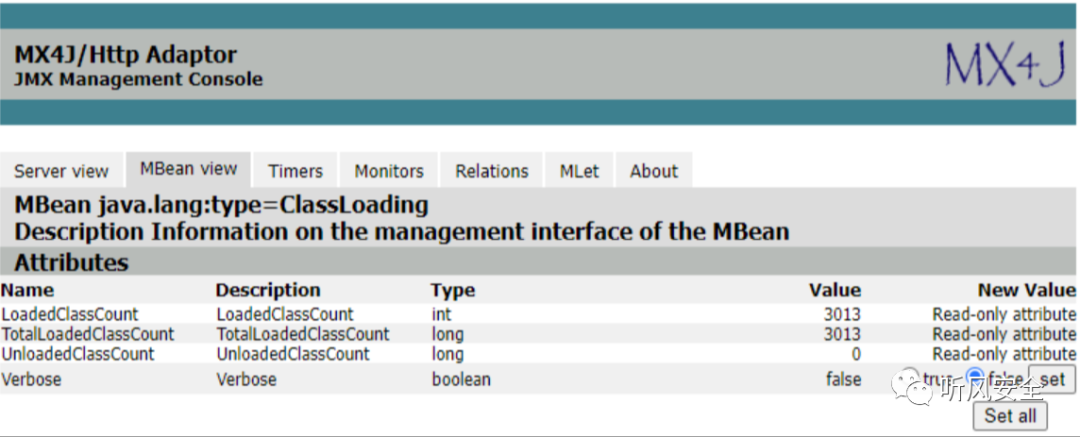
Task: Click the Value column header
Action: click(835, 290)
